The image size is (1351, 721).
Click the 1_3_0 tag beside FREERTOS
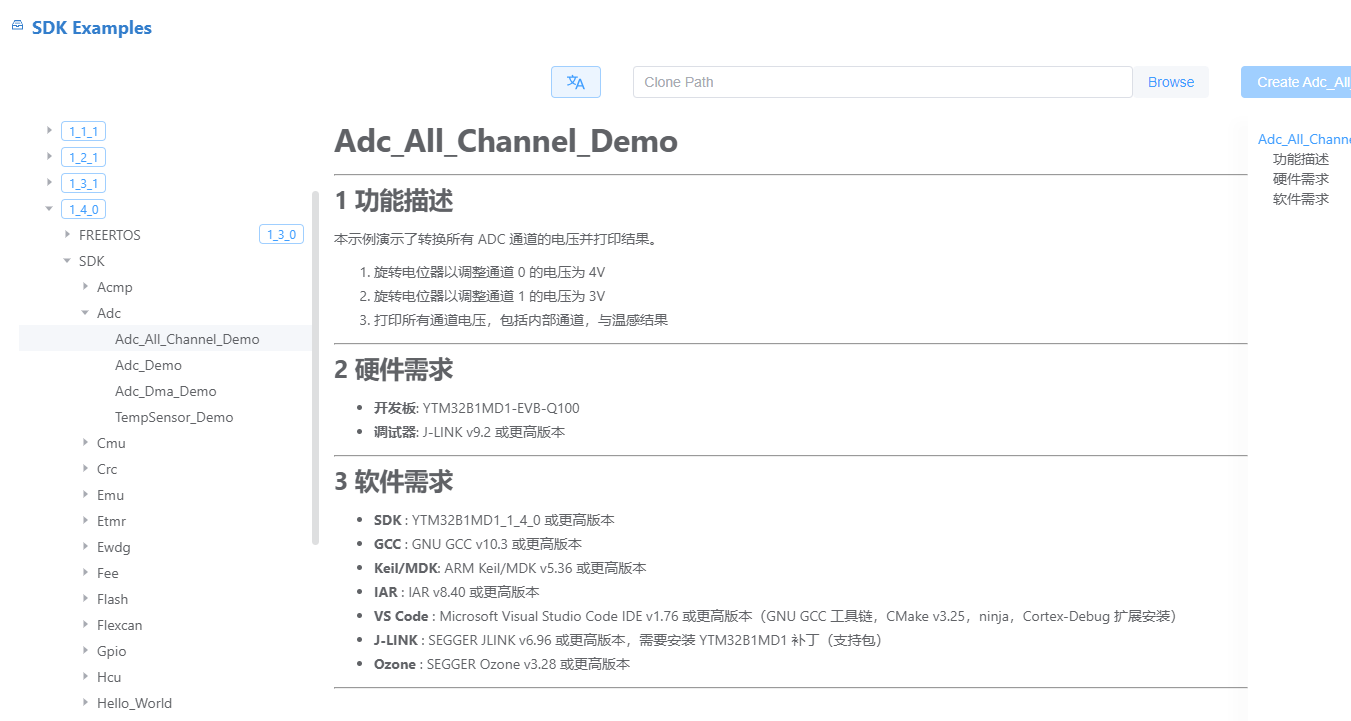(280, 235)
